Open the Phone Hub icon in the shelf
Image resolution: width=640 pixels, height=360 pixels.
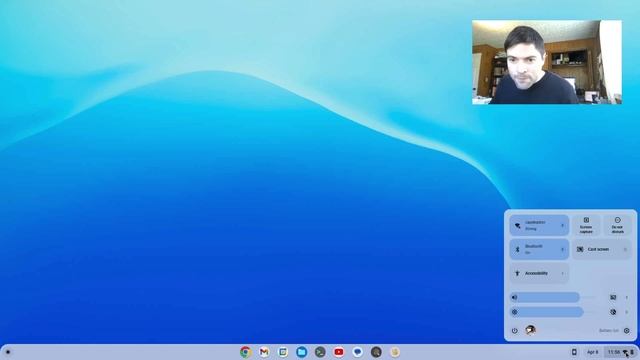[574, 352]
